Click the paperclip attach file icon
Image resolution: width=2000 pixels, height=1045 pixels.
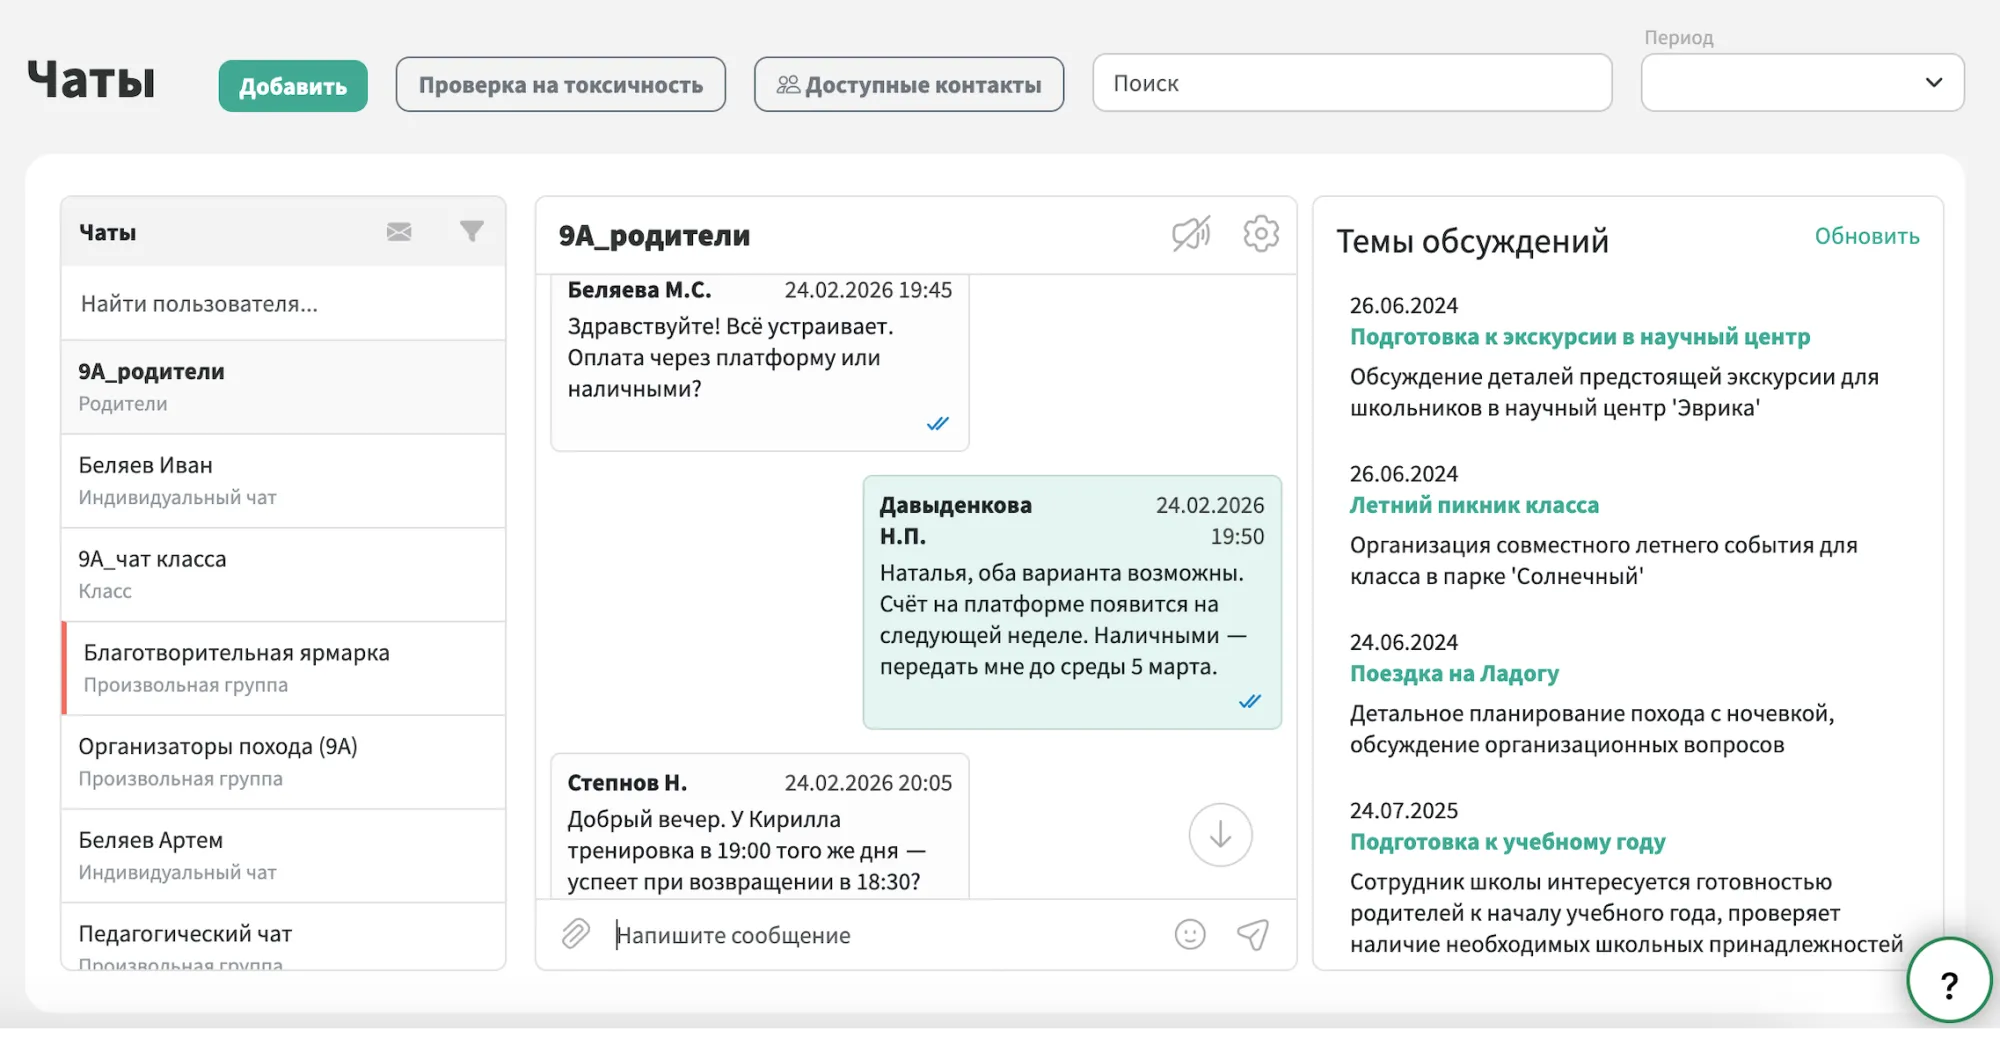[x=576, y=934]
